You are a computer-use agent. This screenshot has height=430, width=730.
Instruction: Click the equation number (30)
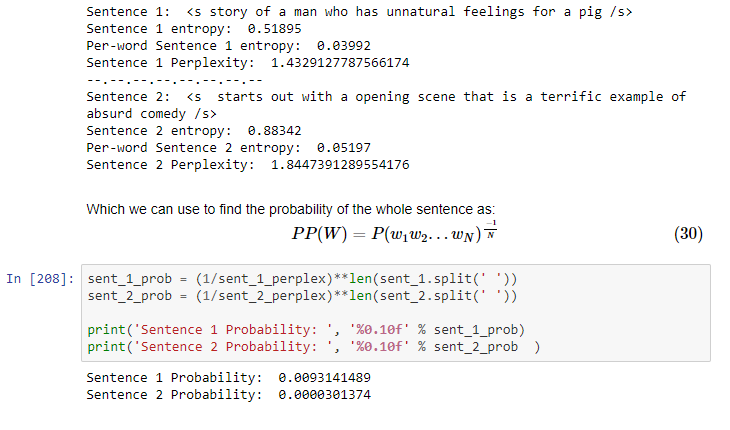[689, 234]
